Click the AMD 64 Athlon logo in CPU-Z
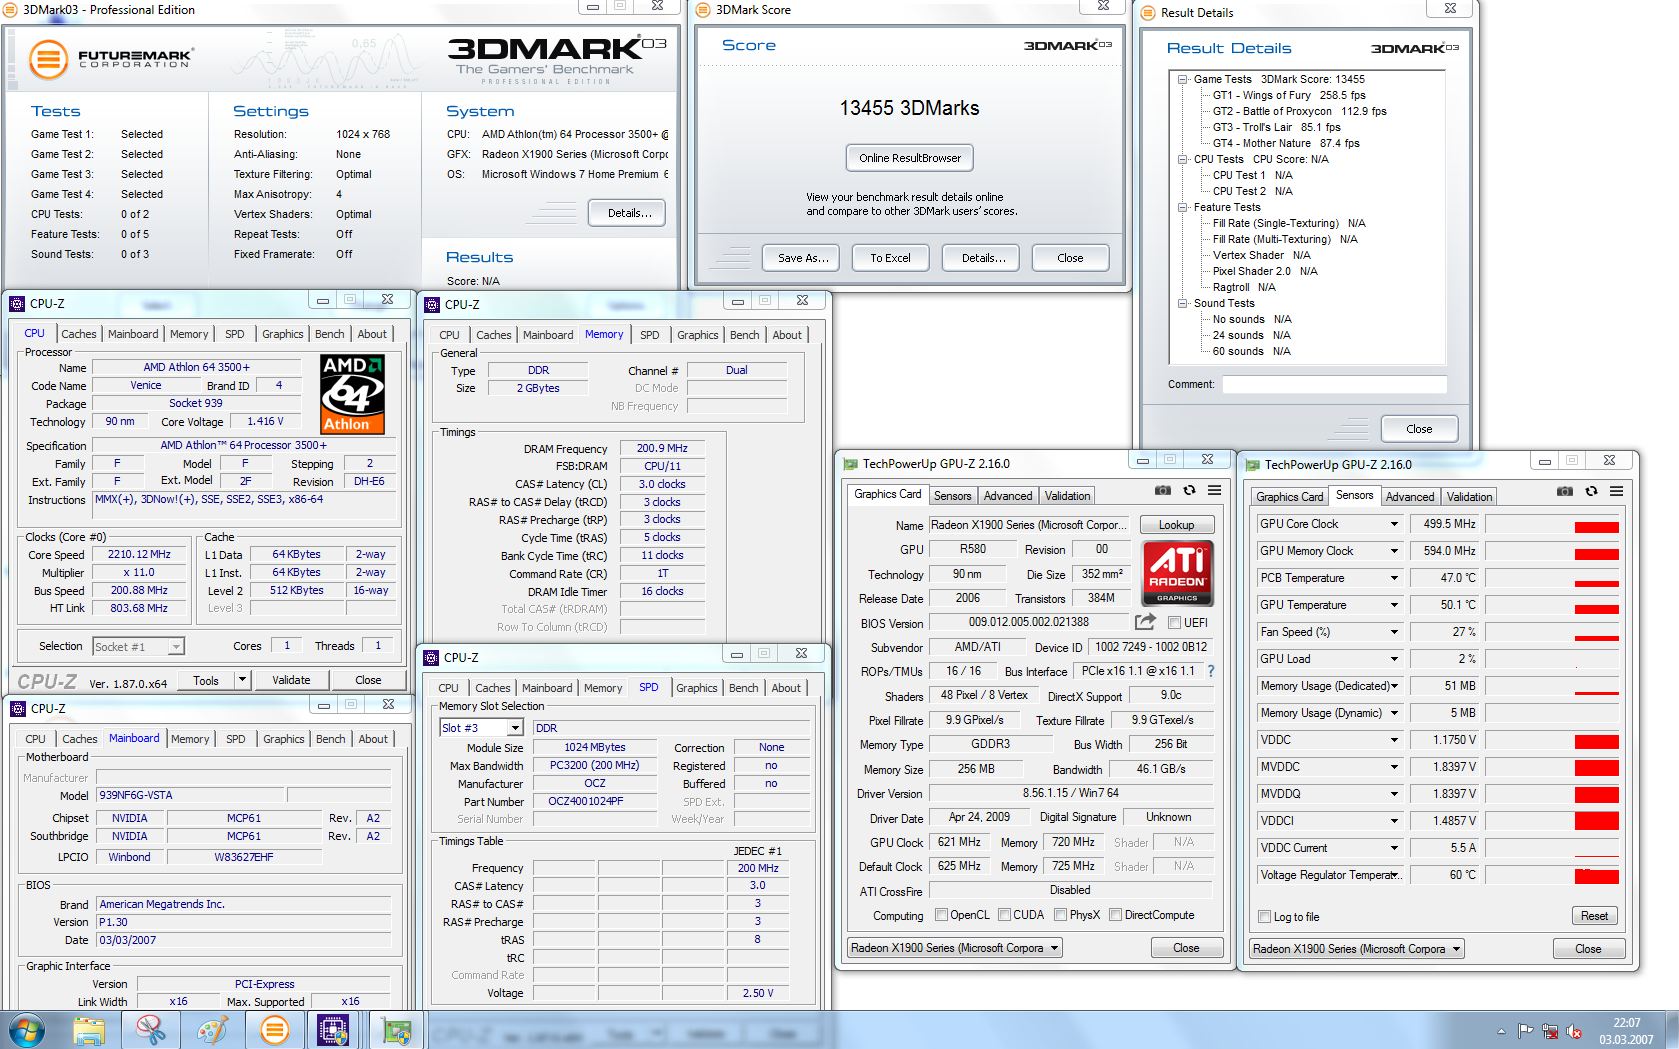 point(352,394)
